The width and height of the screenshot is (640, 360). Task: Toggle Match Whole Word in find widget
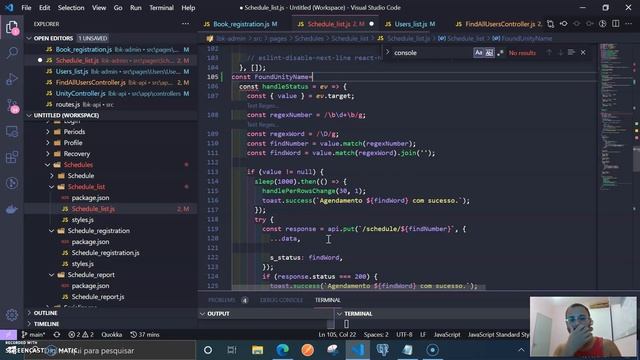[489, 52]
